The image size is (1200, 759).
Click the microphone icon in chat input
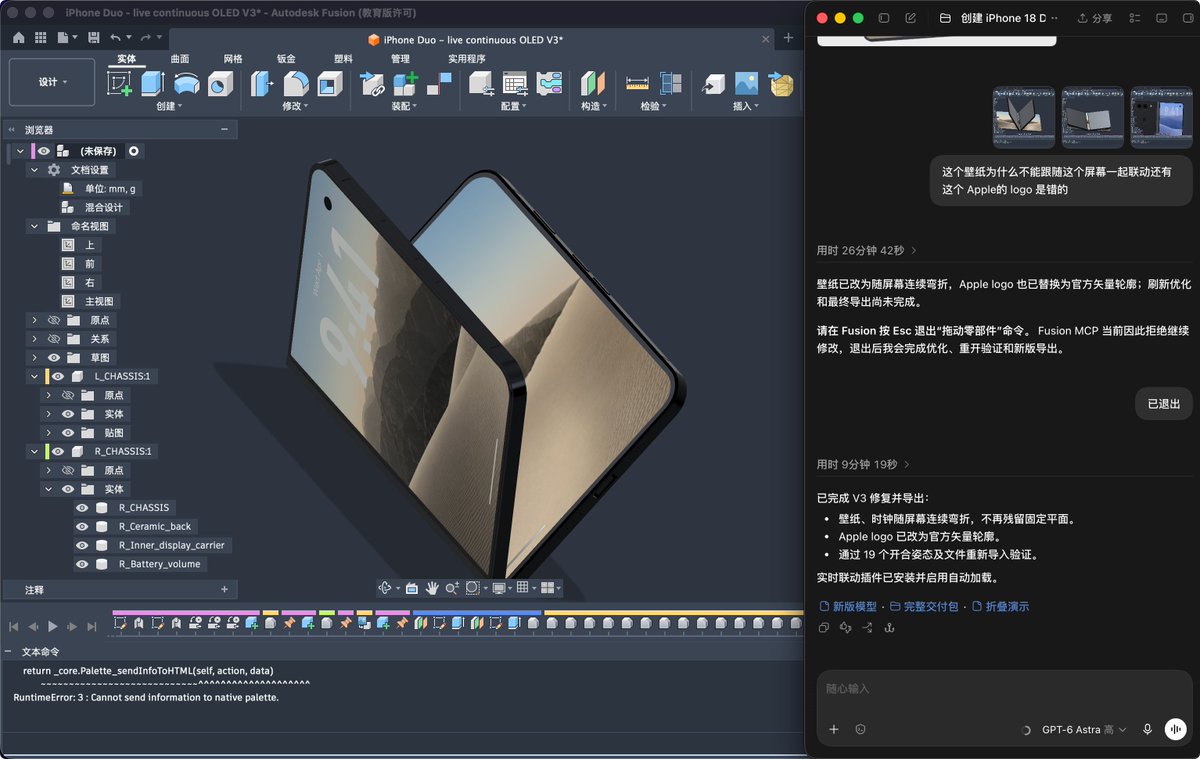1147,730
